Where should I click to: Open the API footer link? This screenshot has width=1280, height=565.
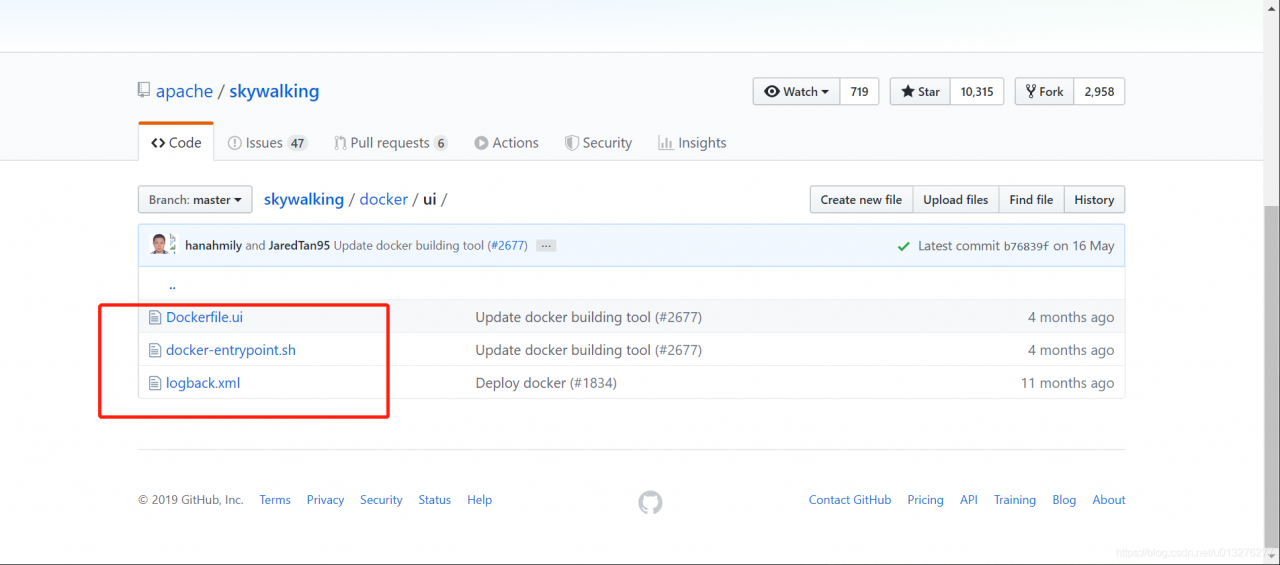pyautogui.click(x=969, y=500)
